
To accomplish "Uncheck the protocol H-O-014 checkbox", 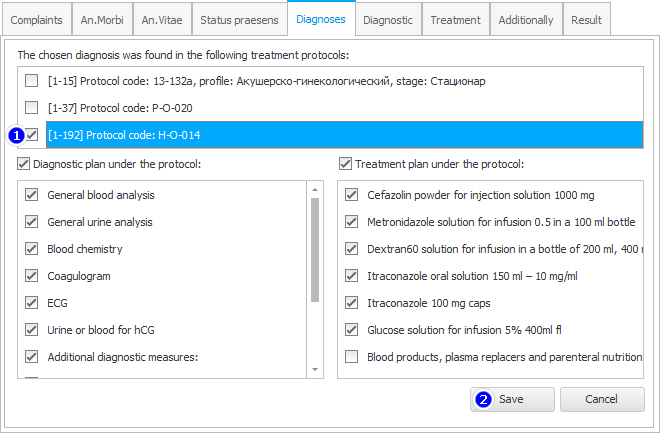I will 32,135.
